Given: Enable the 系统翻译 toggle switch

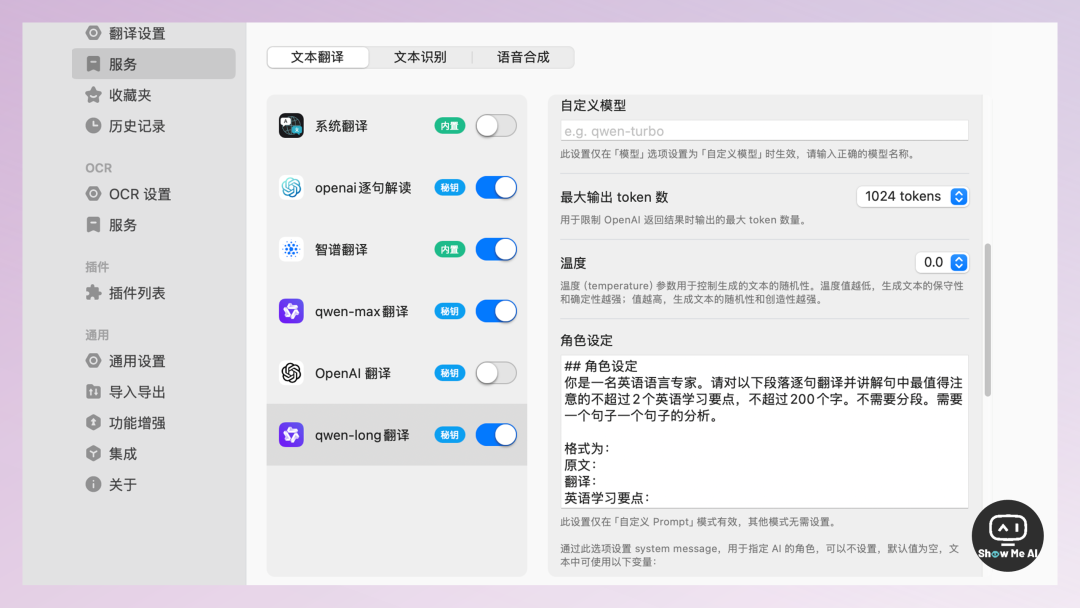Looking at the screenshot, I should point(496,125).
